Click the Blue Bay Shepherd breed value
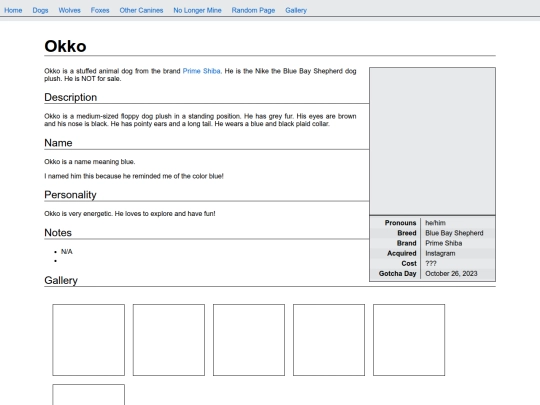 tap(454, 233)
